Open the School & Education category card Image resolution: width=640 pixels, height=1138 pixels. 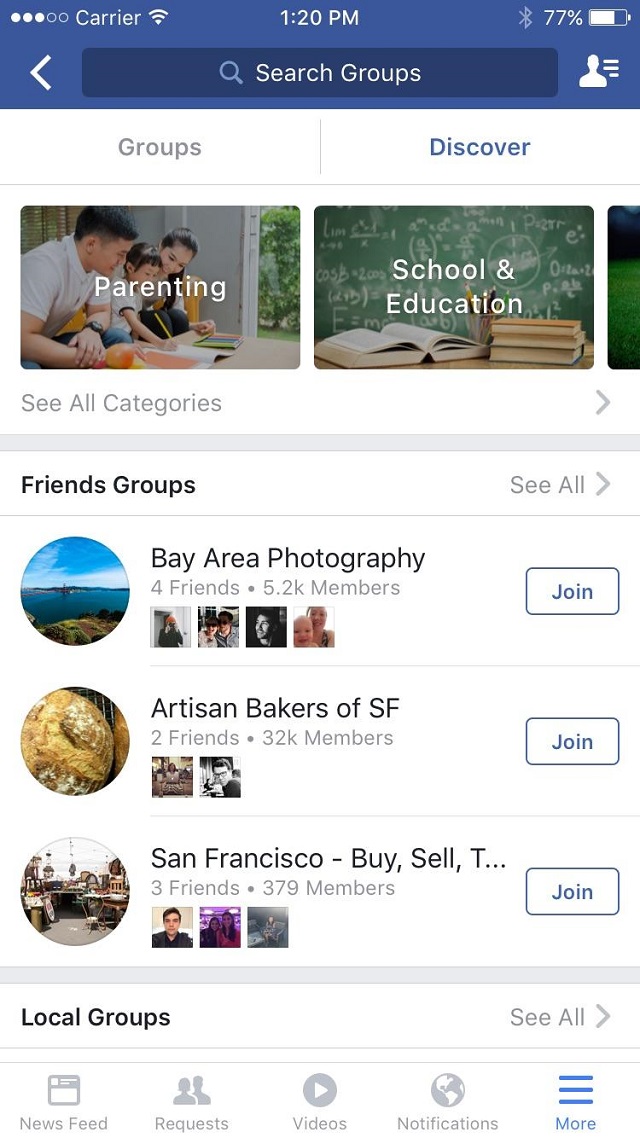tap(454, 288)
